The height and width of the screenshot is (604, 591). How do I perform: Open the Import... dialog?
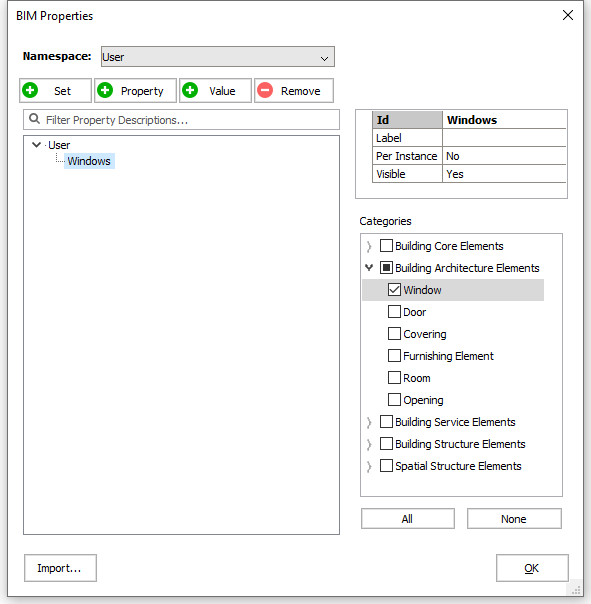[x=60, y=568]
